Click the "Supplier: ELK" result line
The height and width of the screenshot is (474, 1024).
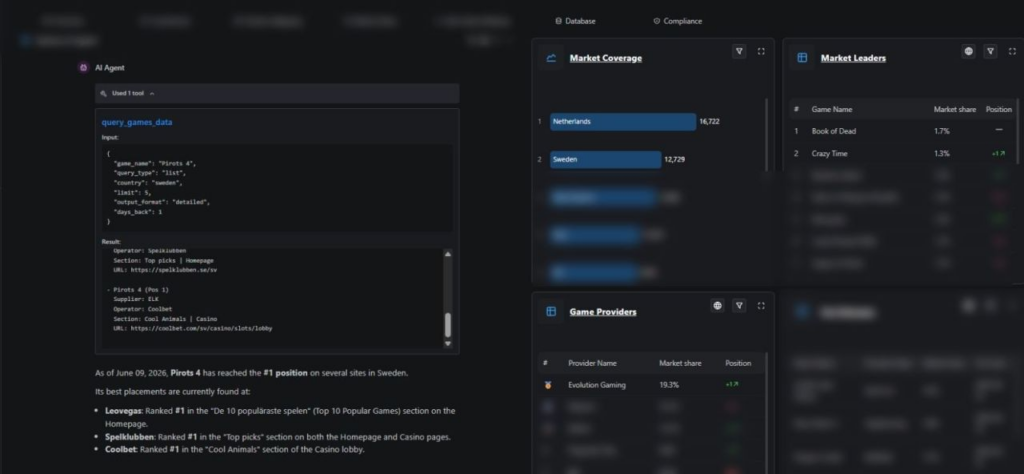[x=136, y=299]
